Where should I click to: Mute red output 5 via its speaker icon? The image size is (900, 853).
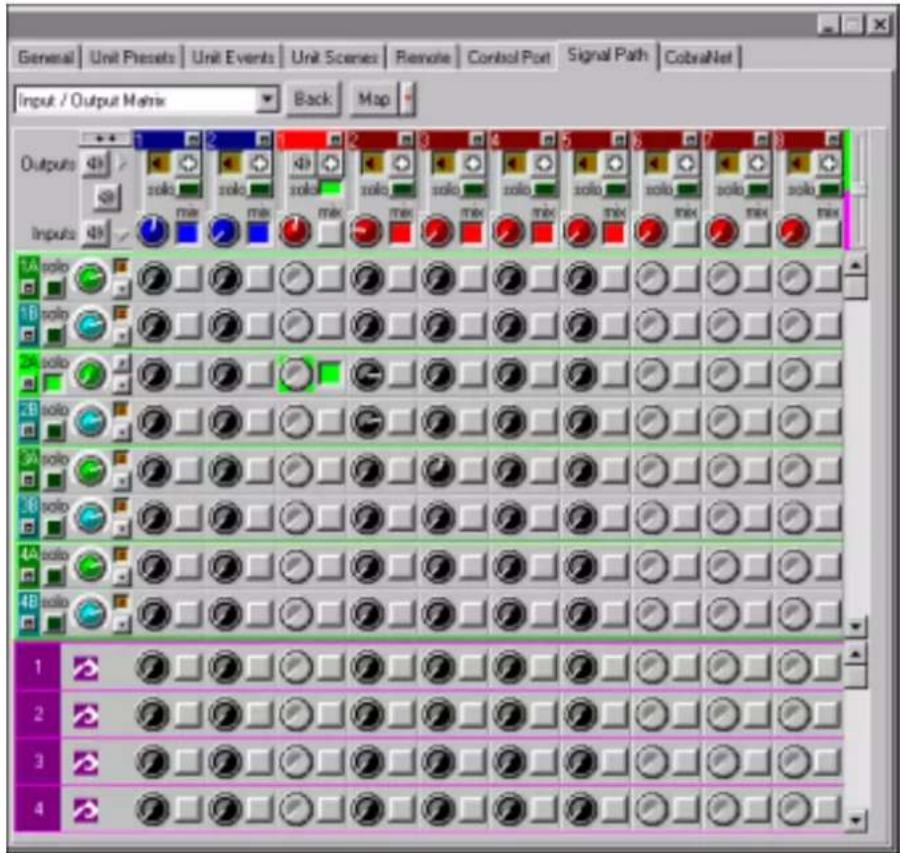click(585, 164)
